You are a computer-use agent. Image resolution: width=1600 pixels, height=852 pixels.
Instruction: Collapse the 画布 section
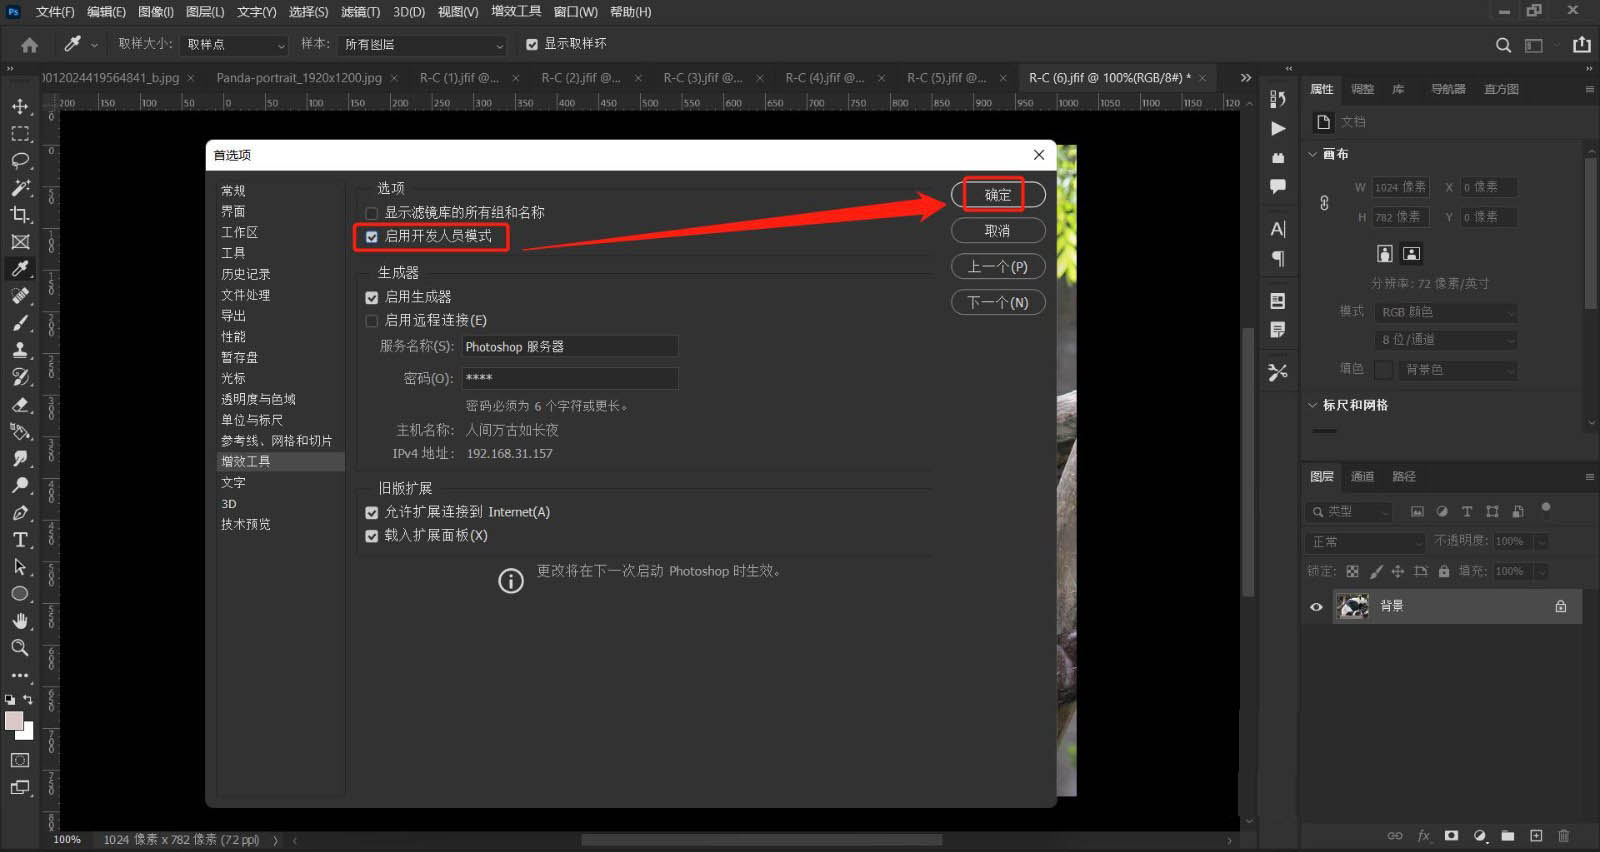tap(1313, 154)
